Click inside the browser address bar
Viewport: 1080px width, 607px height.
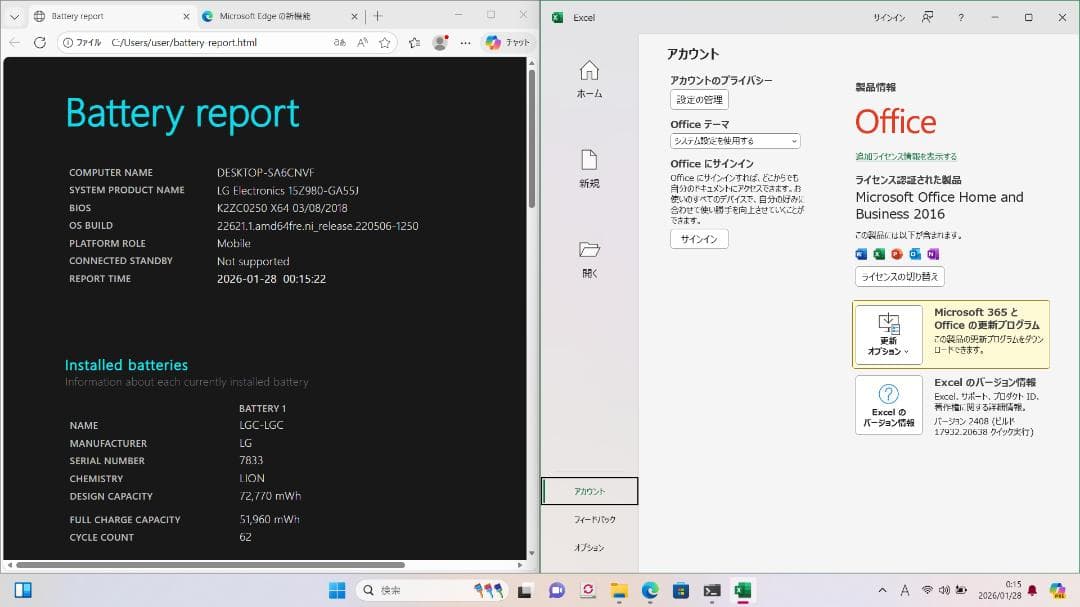coord(200,43)
